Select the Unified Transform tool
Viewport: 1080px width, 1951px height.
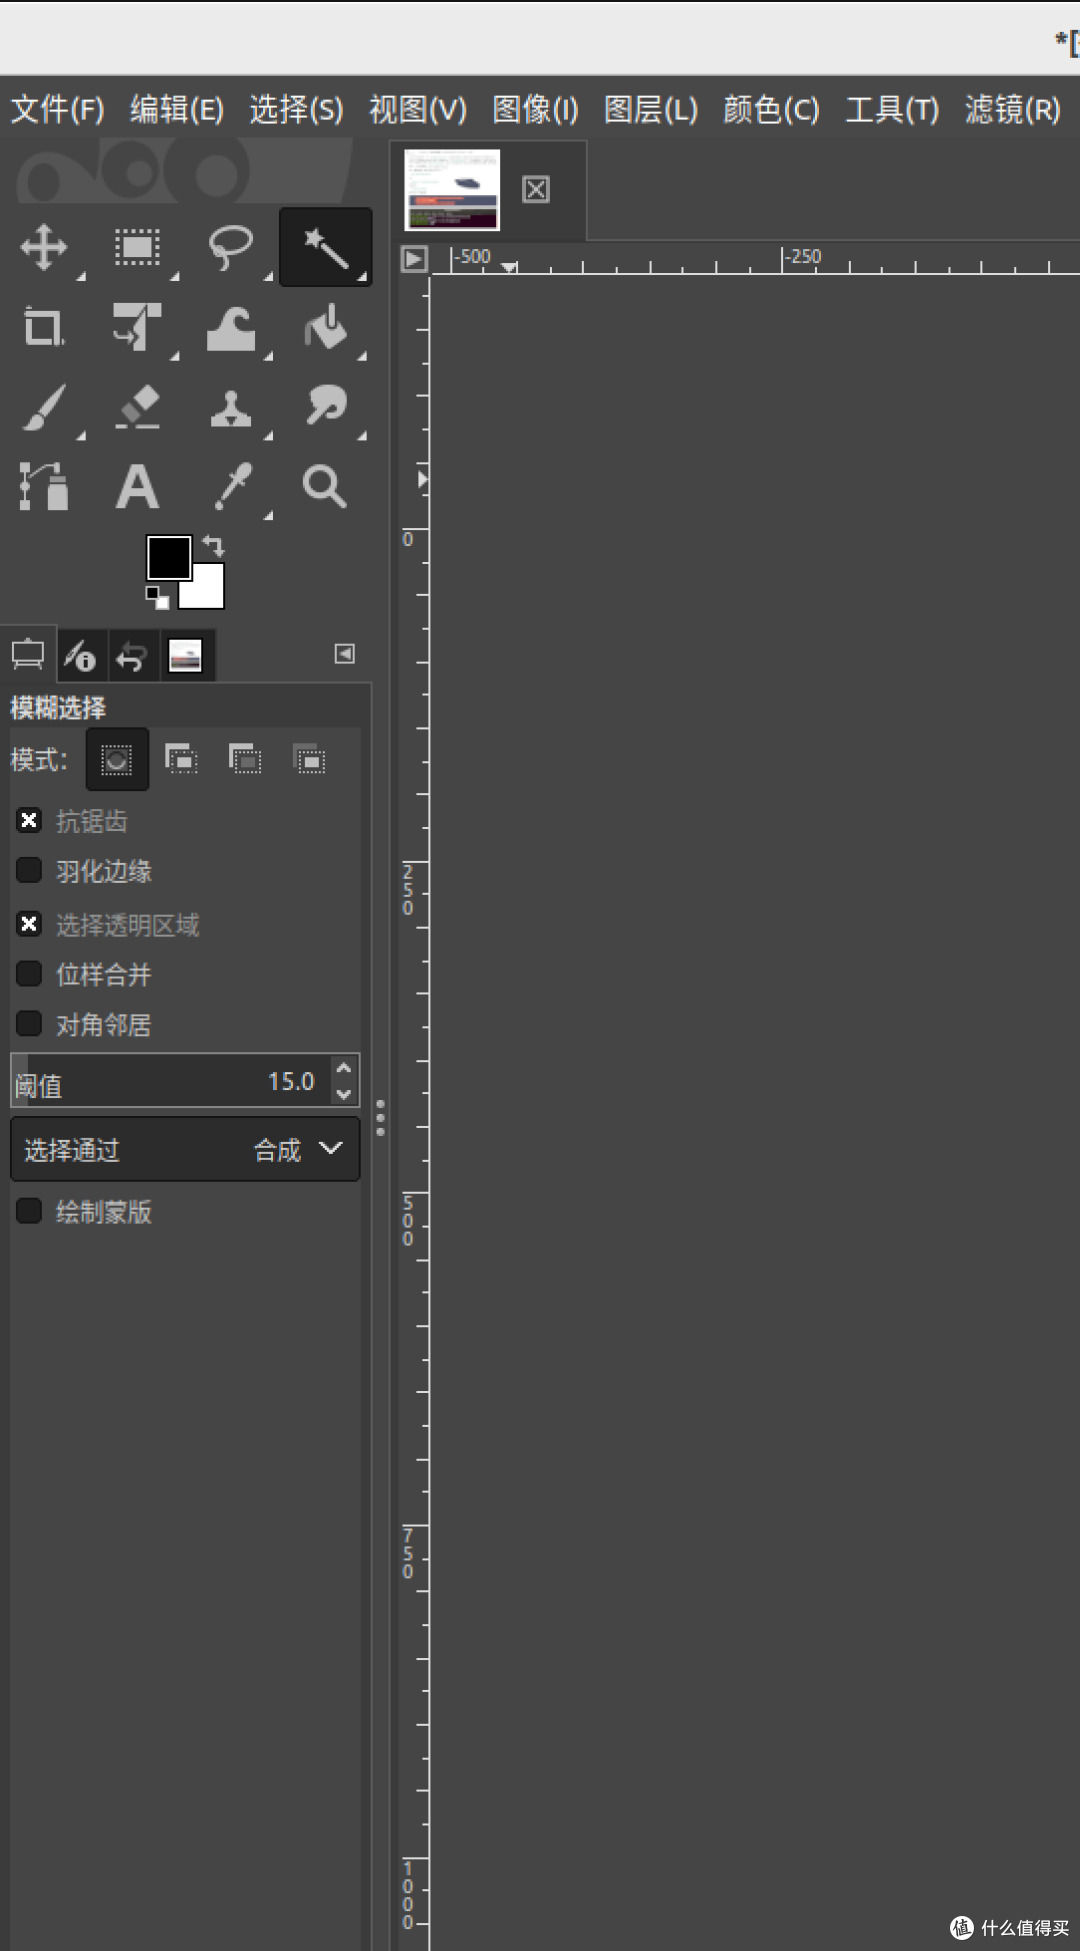click(137, 327)
